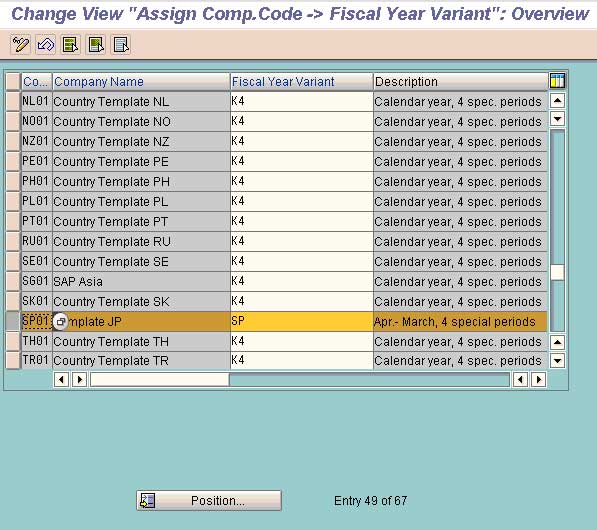Toggle row selector for NL01
Viewport: 597px width, 530px height.
(x=13, y=101)
